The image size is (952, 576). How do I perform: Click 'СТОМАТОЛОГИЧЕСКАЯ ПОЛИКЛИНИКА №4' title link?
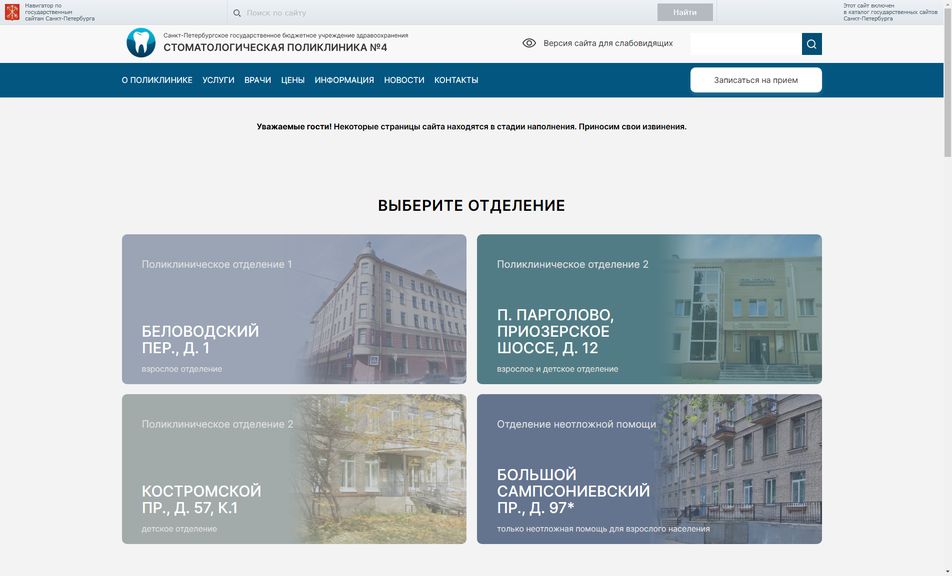click(x=275, y=48)
